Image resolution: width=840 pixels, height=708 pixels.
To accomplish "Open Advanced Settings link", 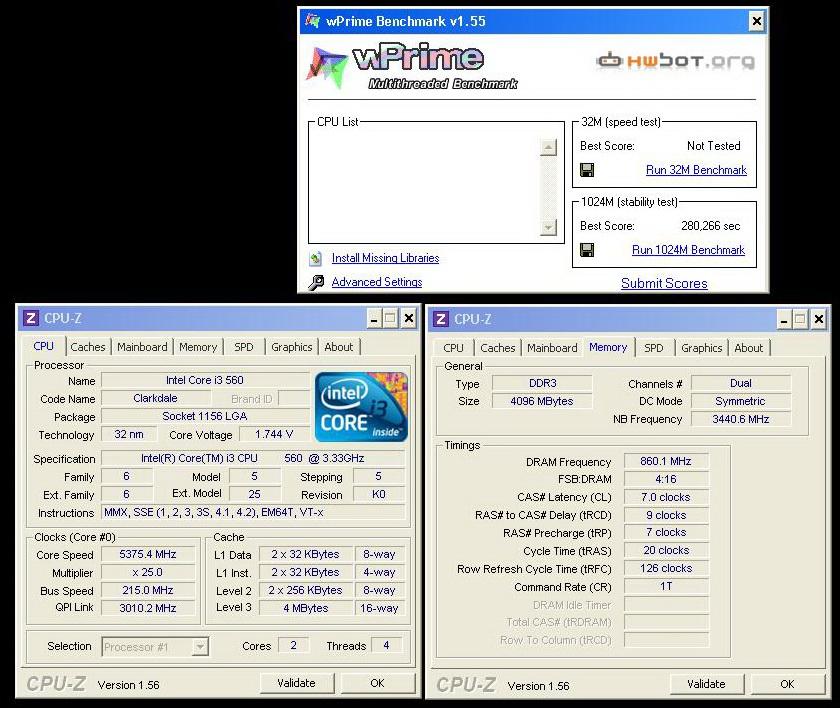I will pyautogui.click(x=377, y=282).
